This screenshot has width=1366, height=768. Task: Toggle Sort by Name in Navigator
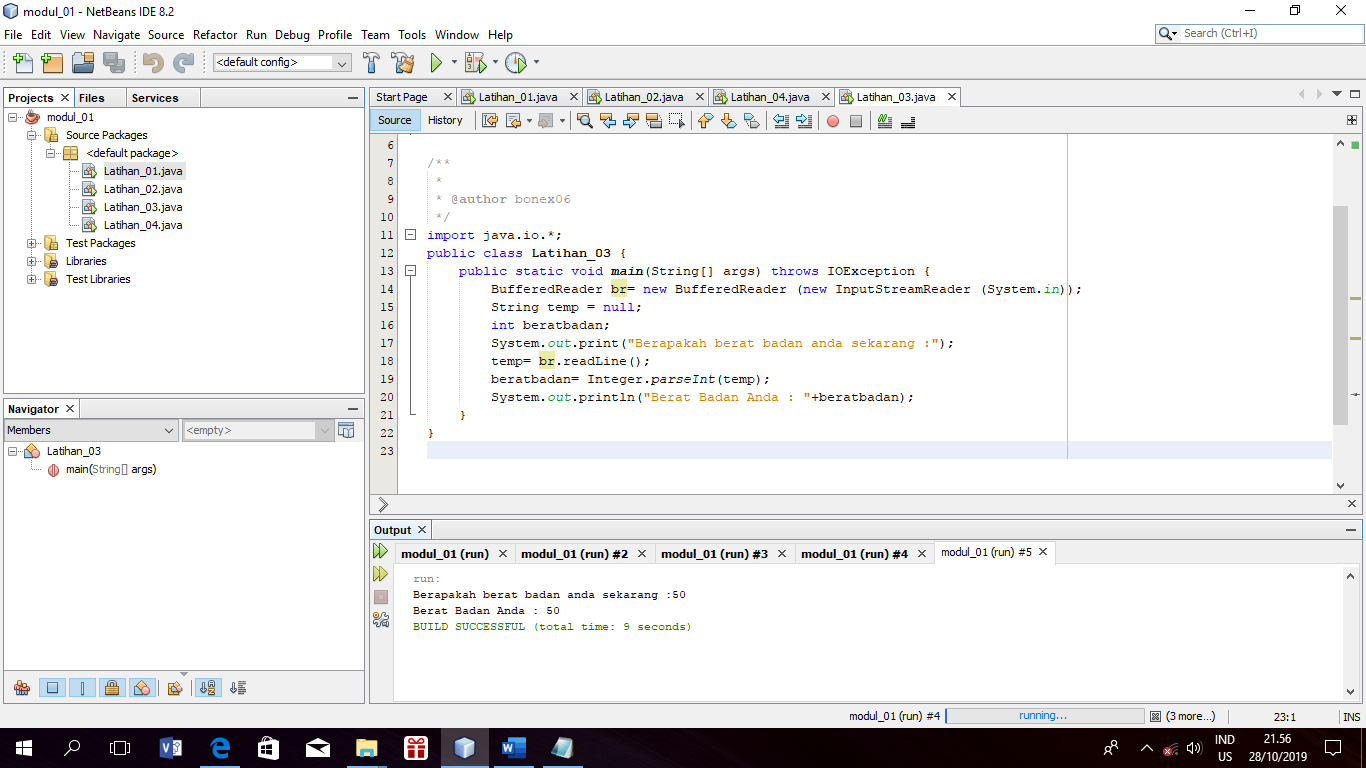pyautogui.click(x=208, y=688)
